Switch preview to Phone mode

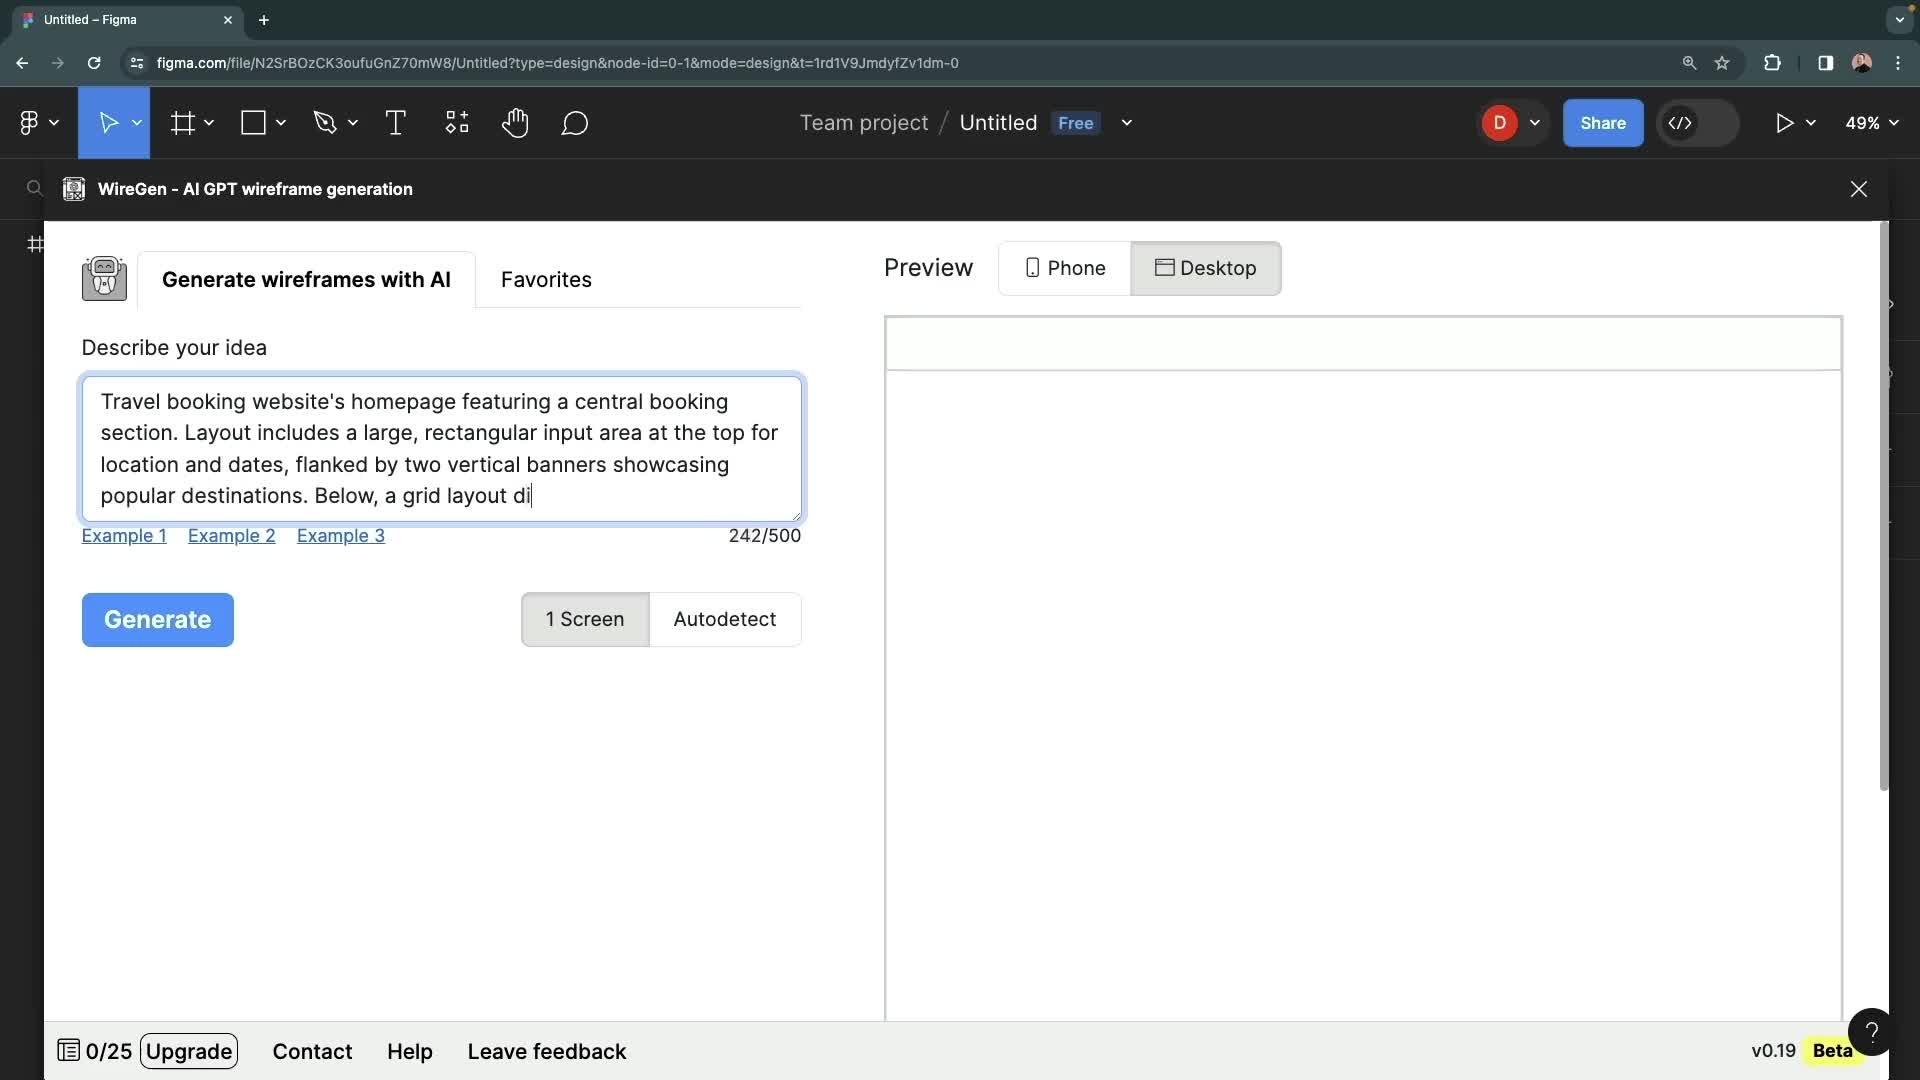point(1064,268)
